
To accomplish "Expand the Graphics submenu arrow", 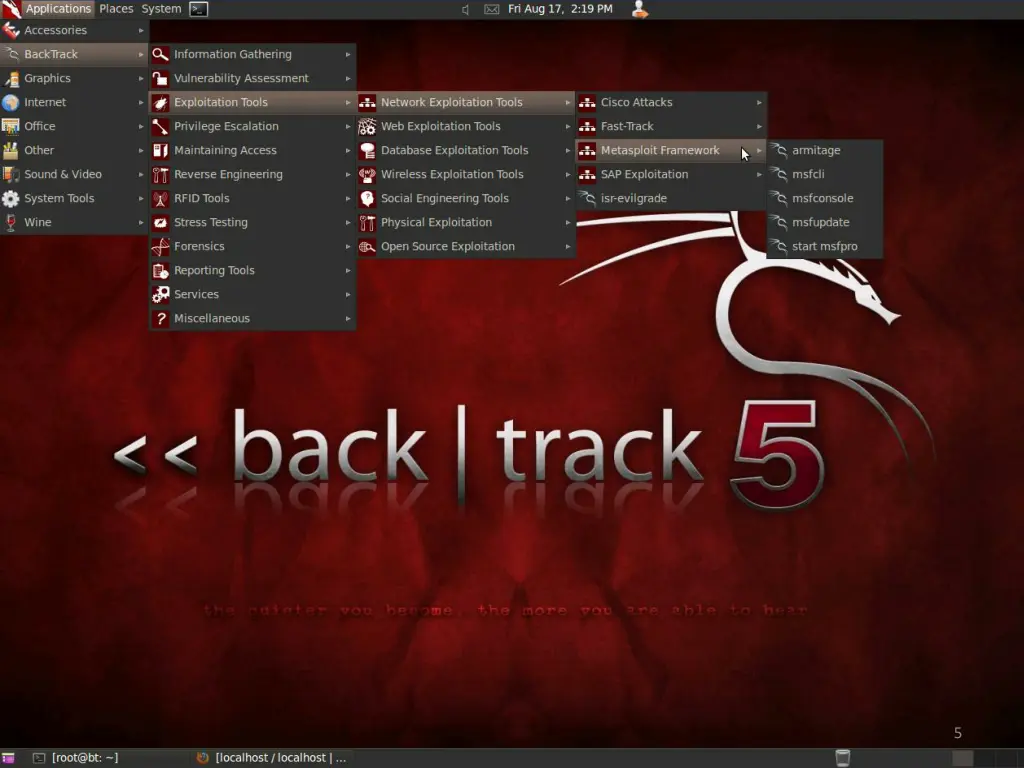I will [x=140, y=78].
